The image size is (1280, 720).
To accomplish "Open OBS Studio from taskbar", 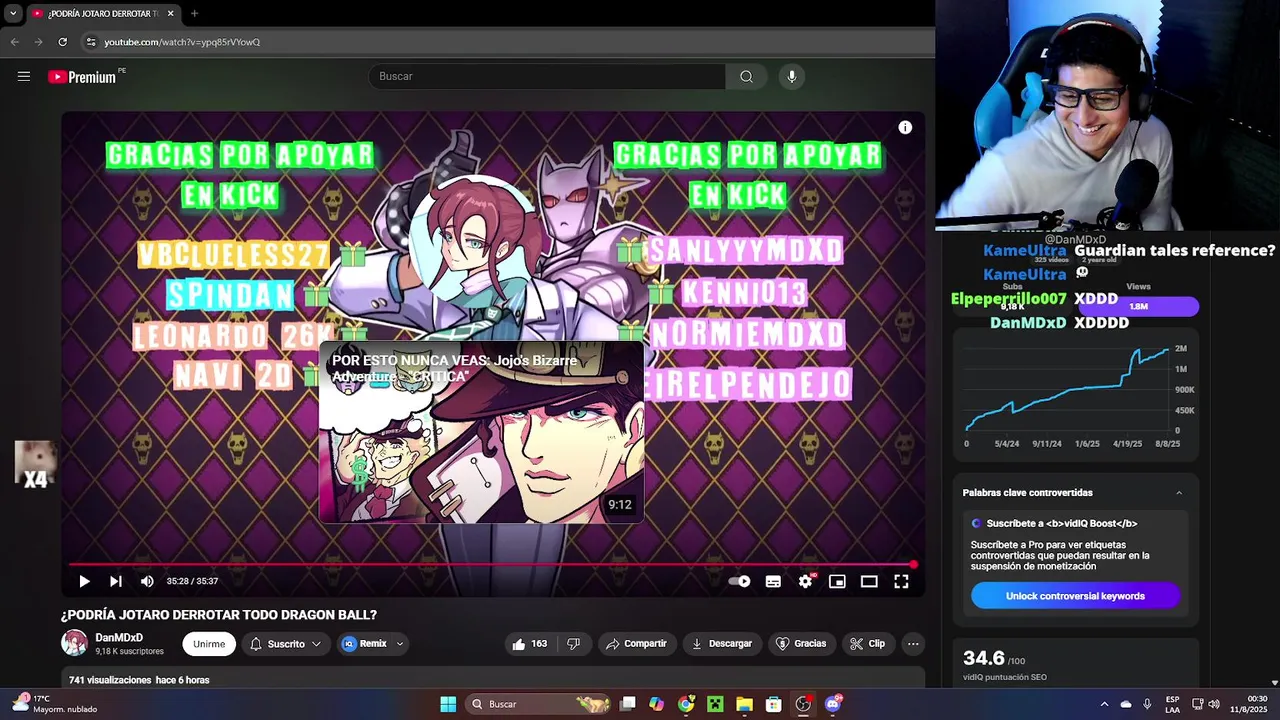I will (803, 704).
